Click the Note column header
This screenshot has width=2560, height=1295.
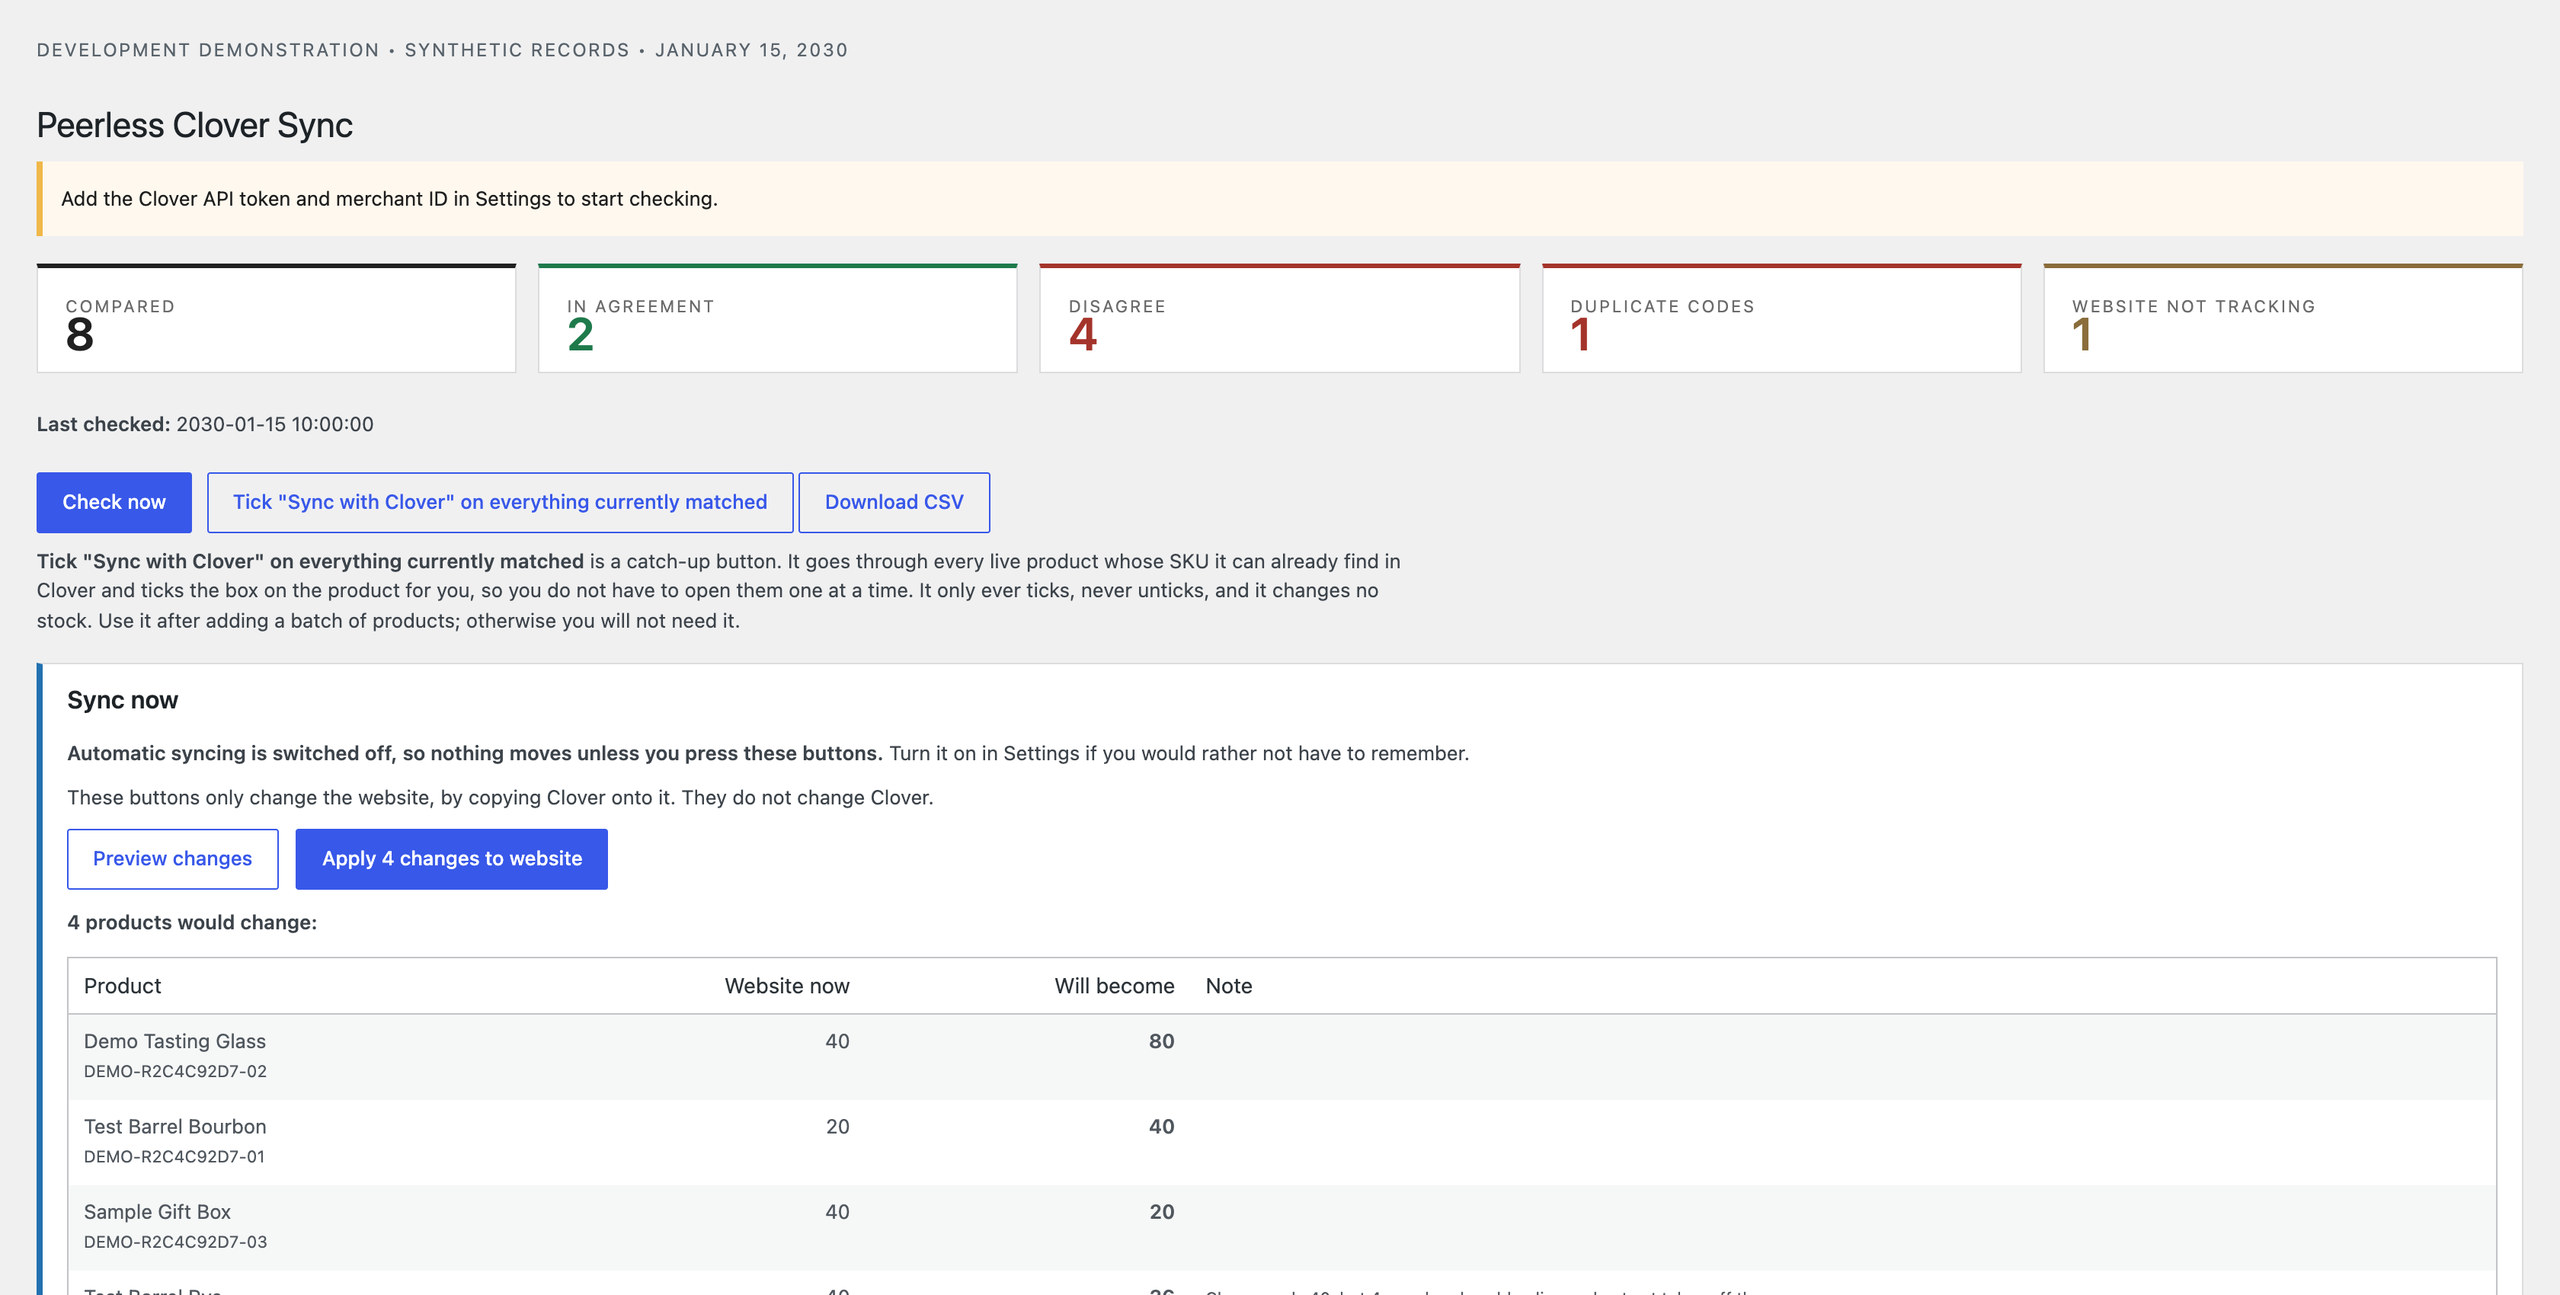pyautogui.click(x=1229, y=986)
